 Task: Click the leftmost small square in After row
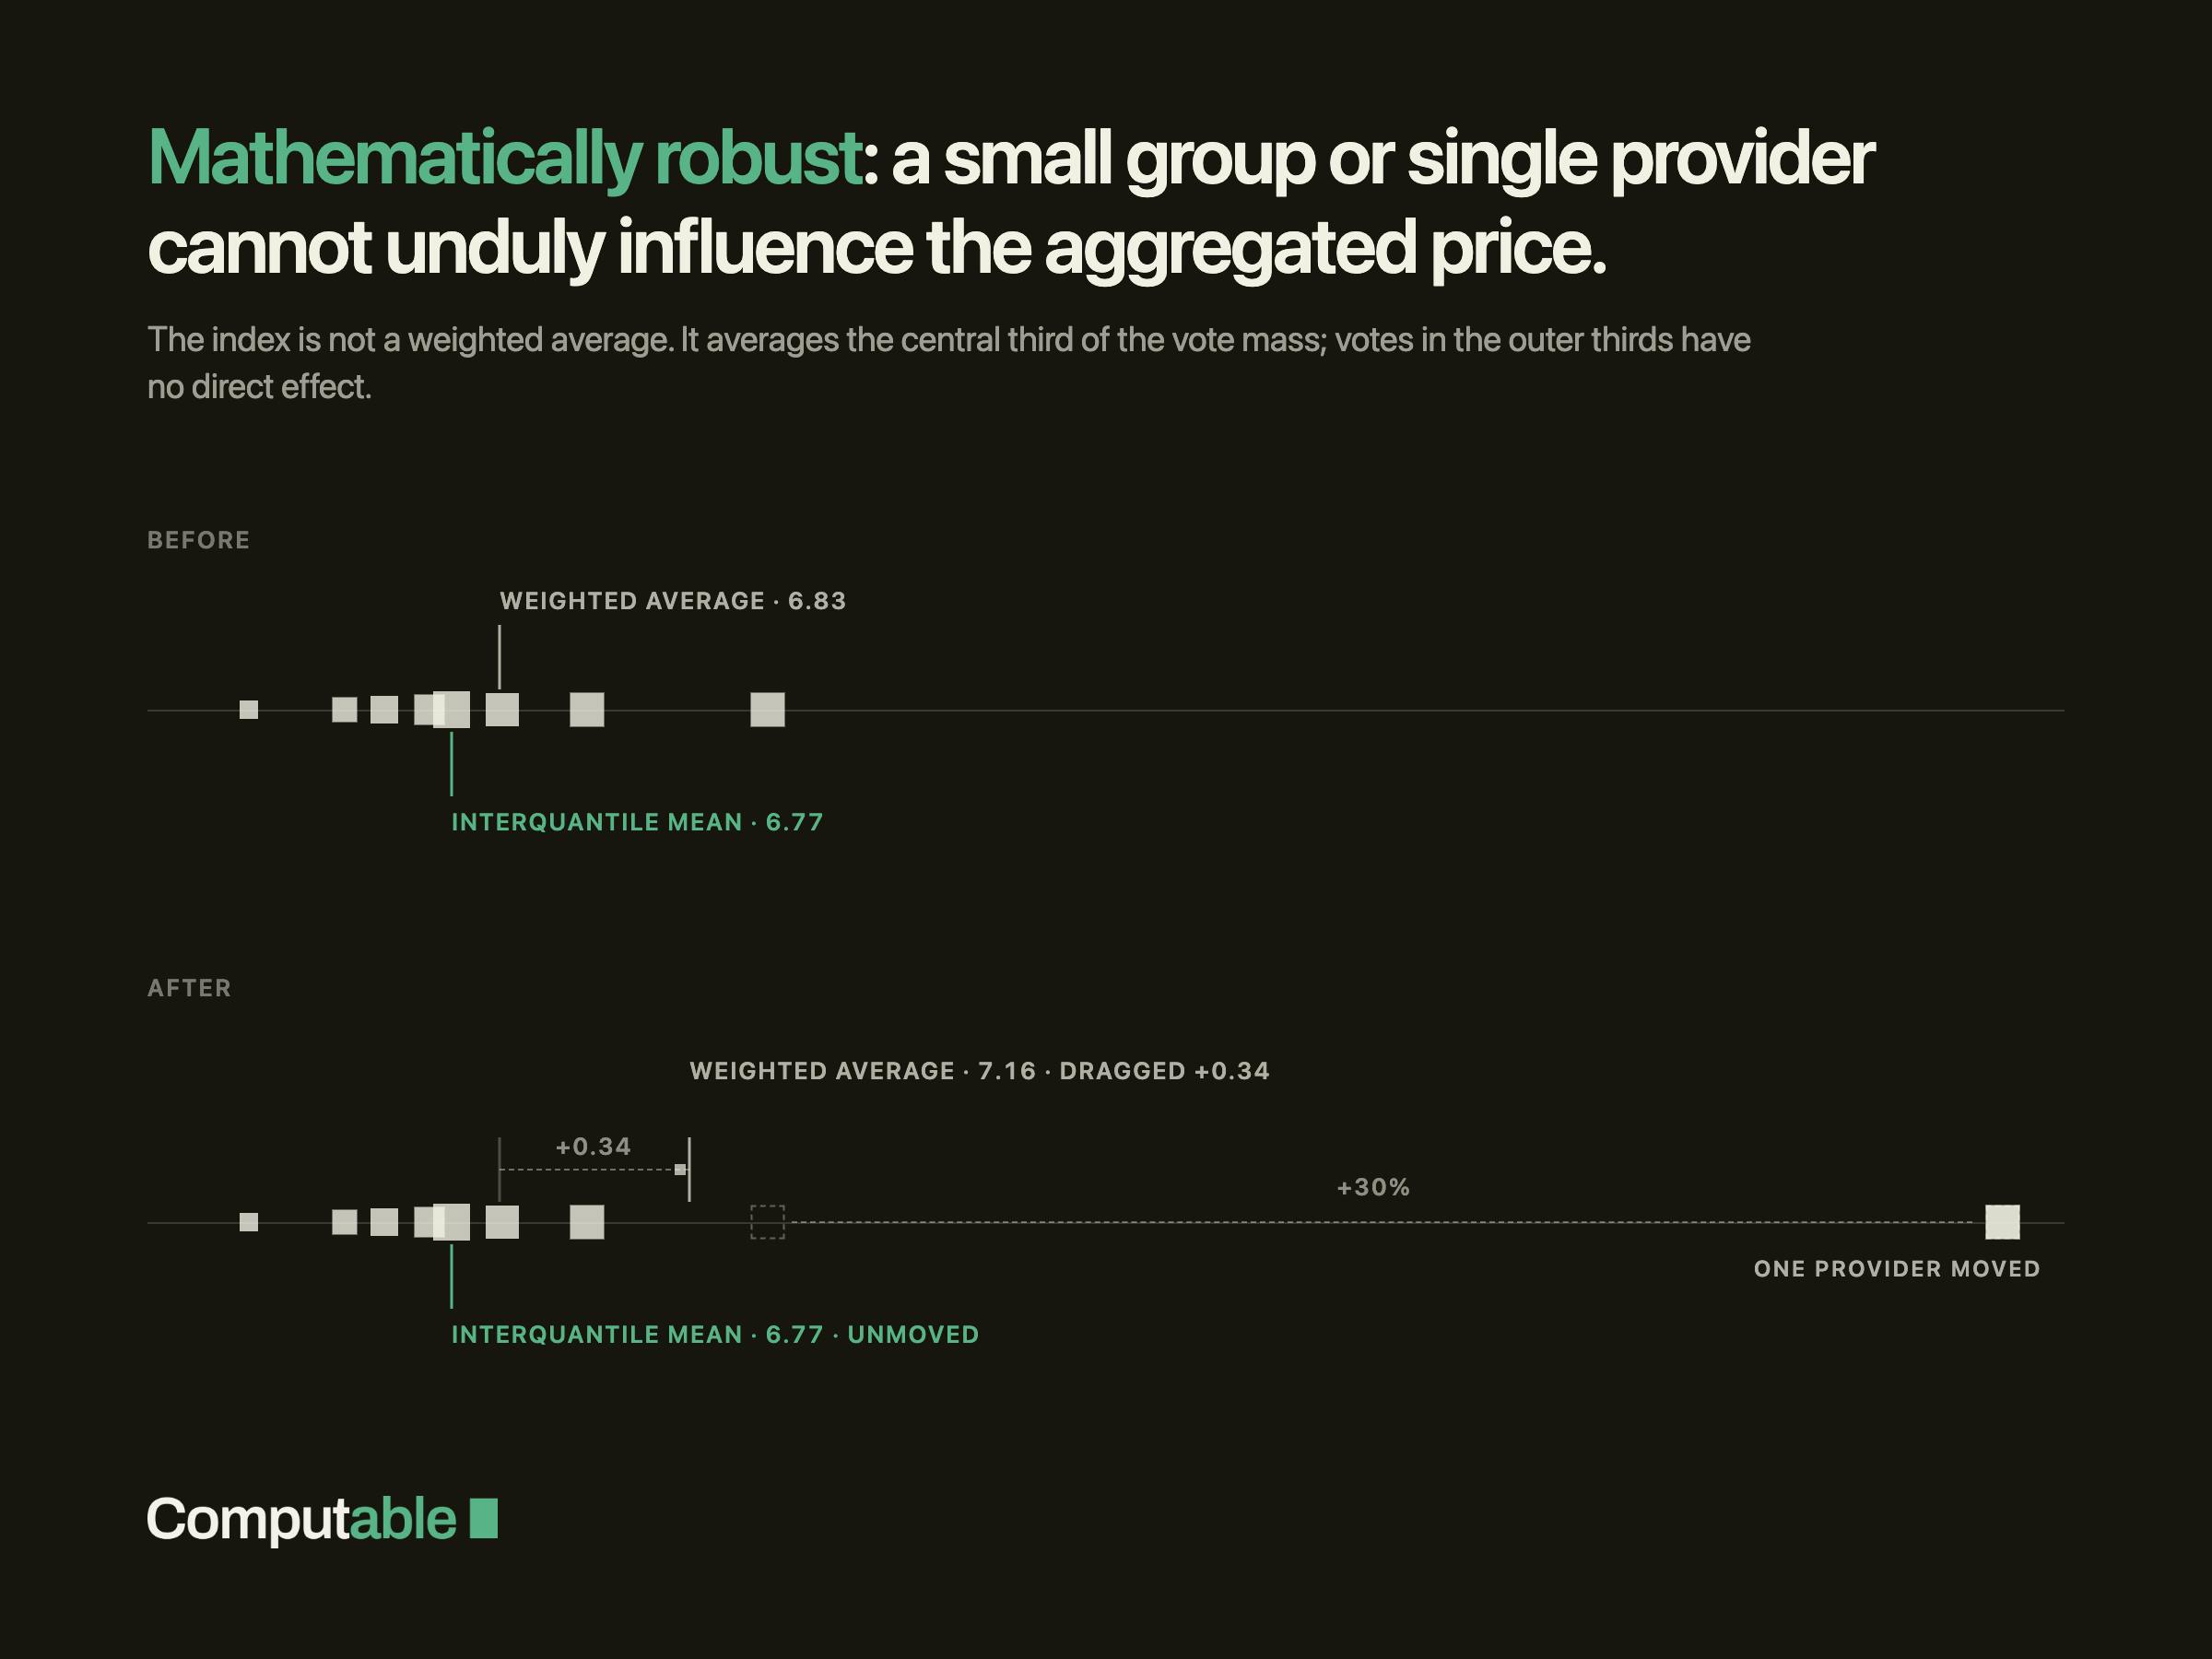pyautogui.click(x=249, y=1222)
